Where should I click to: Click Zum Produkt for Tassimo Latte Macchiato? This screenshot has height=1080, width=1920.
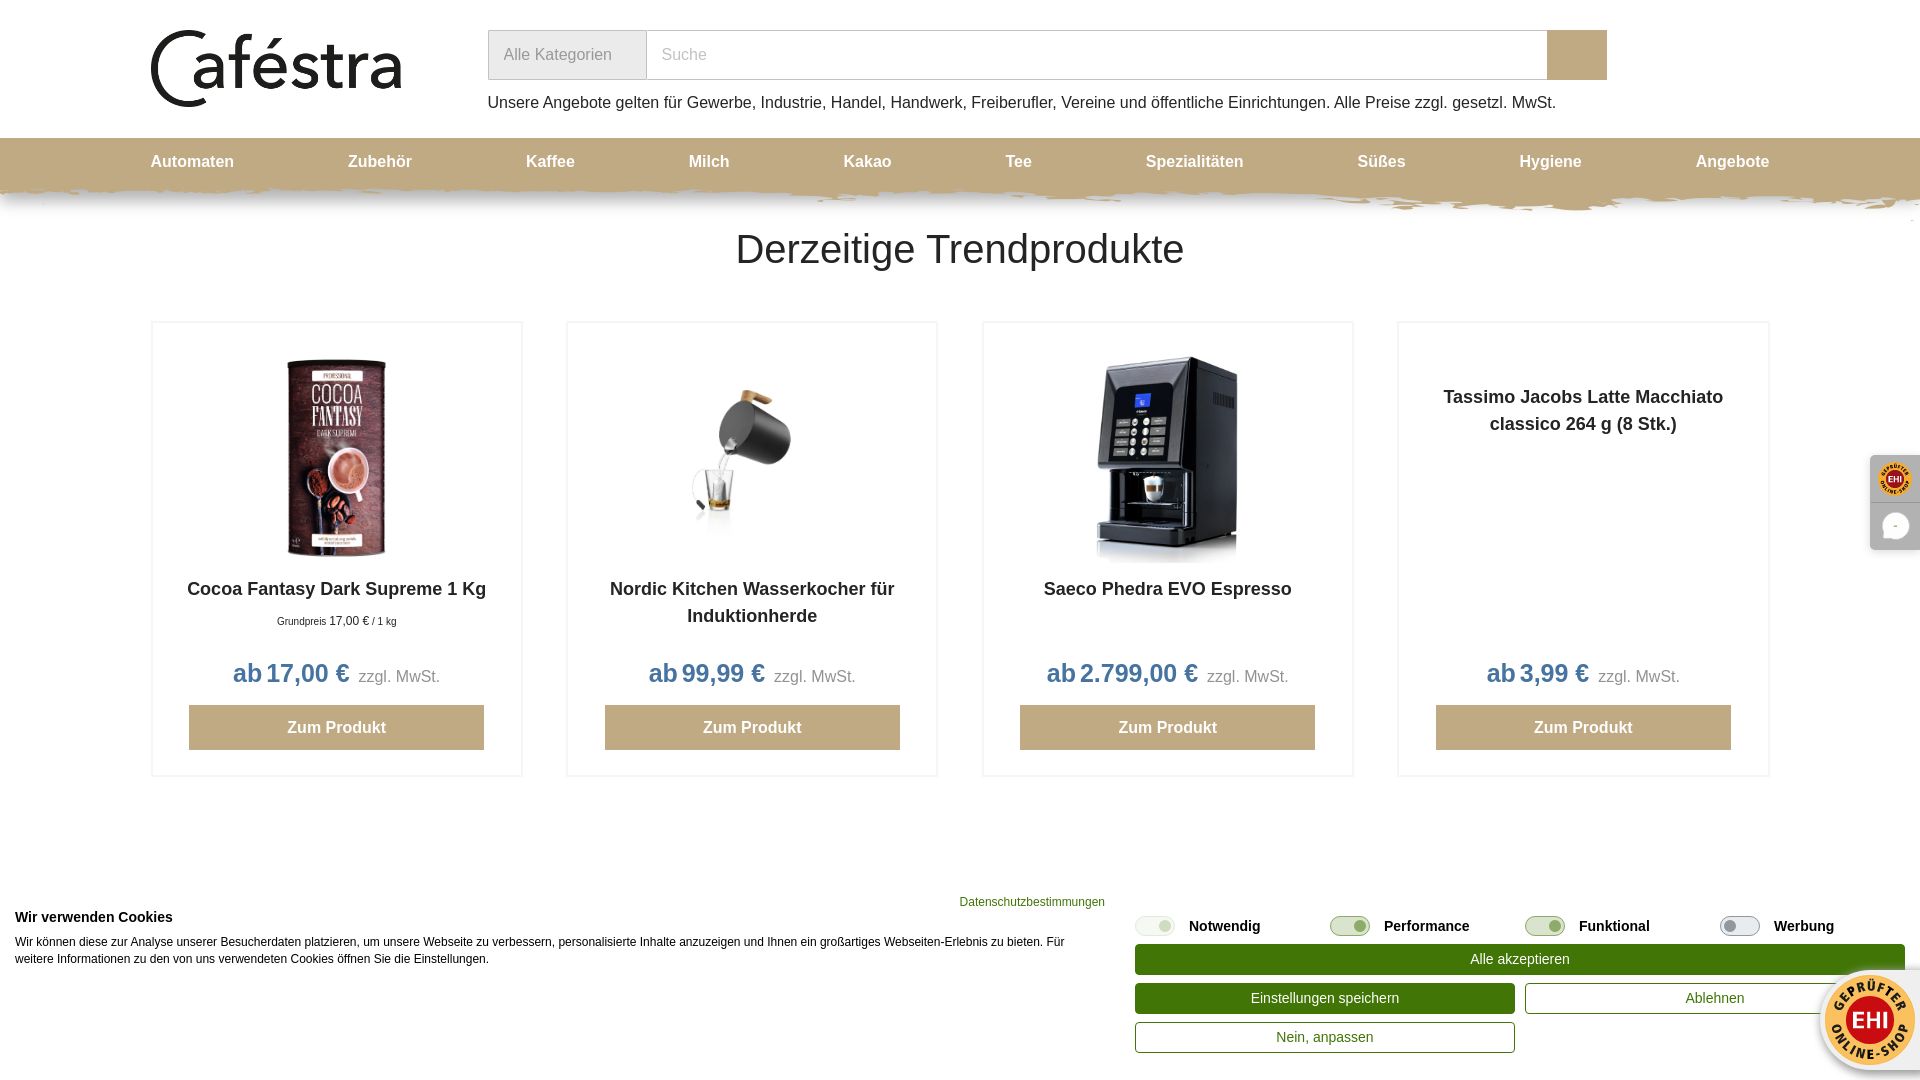(1583, 728)
